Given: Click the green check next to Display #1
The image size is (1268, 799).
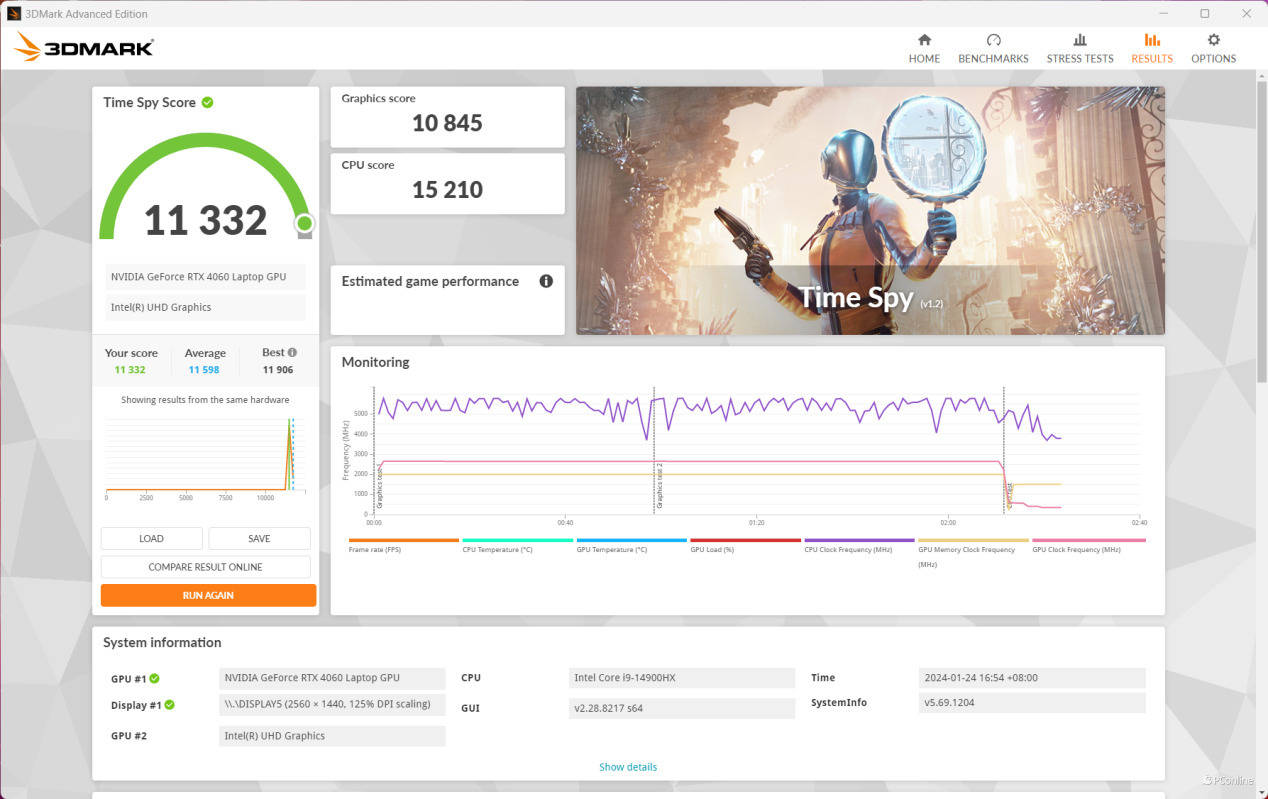Looking at the screenshot, I should (x=170, y=705).
